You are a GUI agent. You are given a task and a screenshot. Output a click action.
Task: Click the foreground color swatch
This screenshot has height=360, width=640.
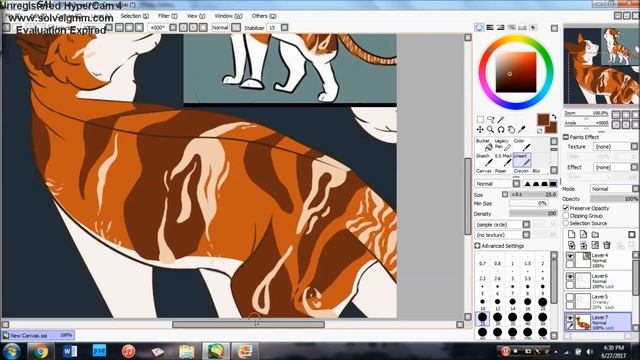pyautogui.click(x=543, y=120)
